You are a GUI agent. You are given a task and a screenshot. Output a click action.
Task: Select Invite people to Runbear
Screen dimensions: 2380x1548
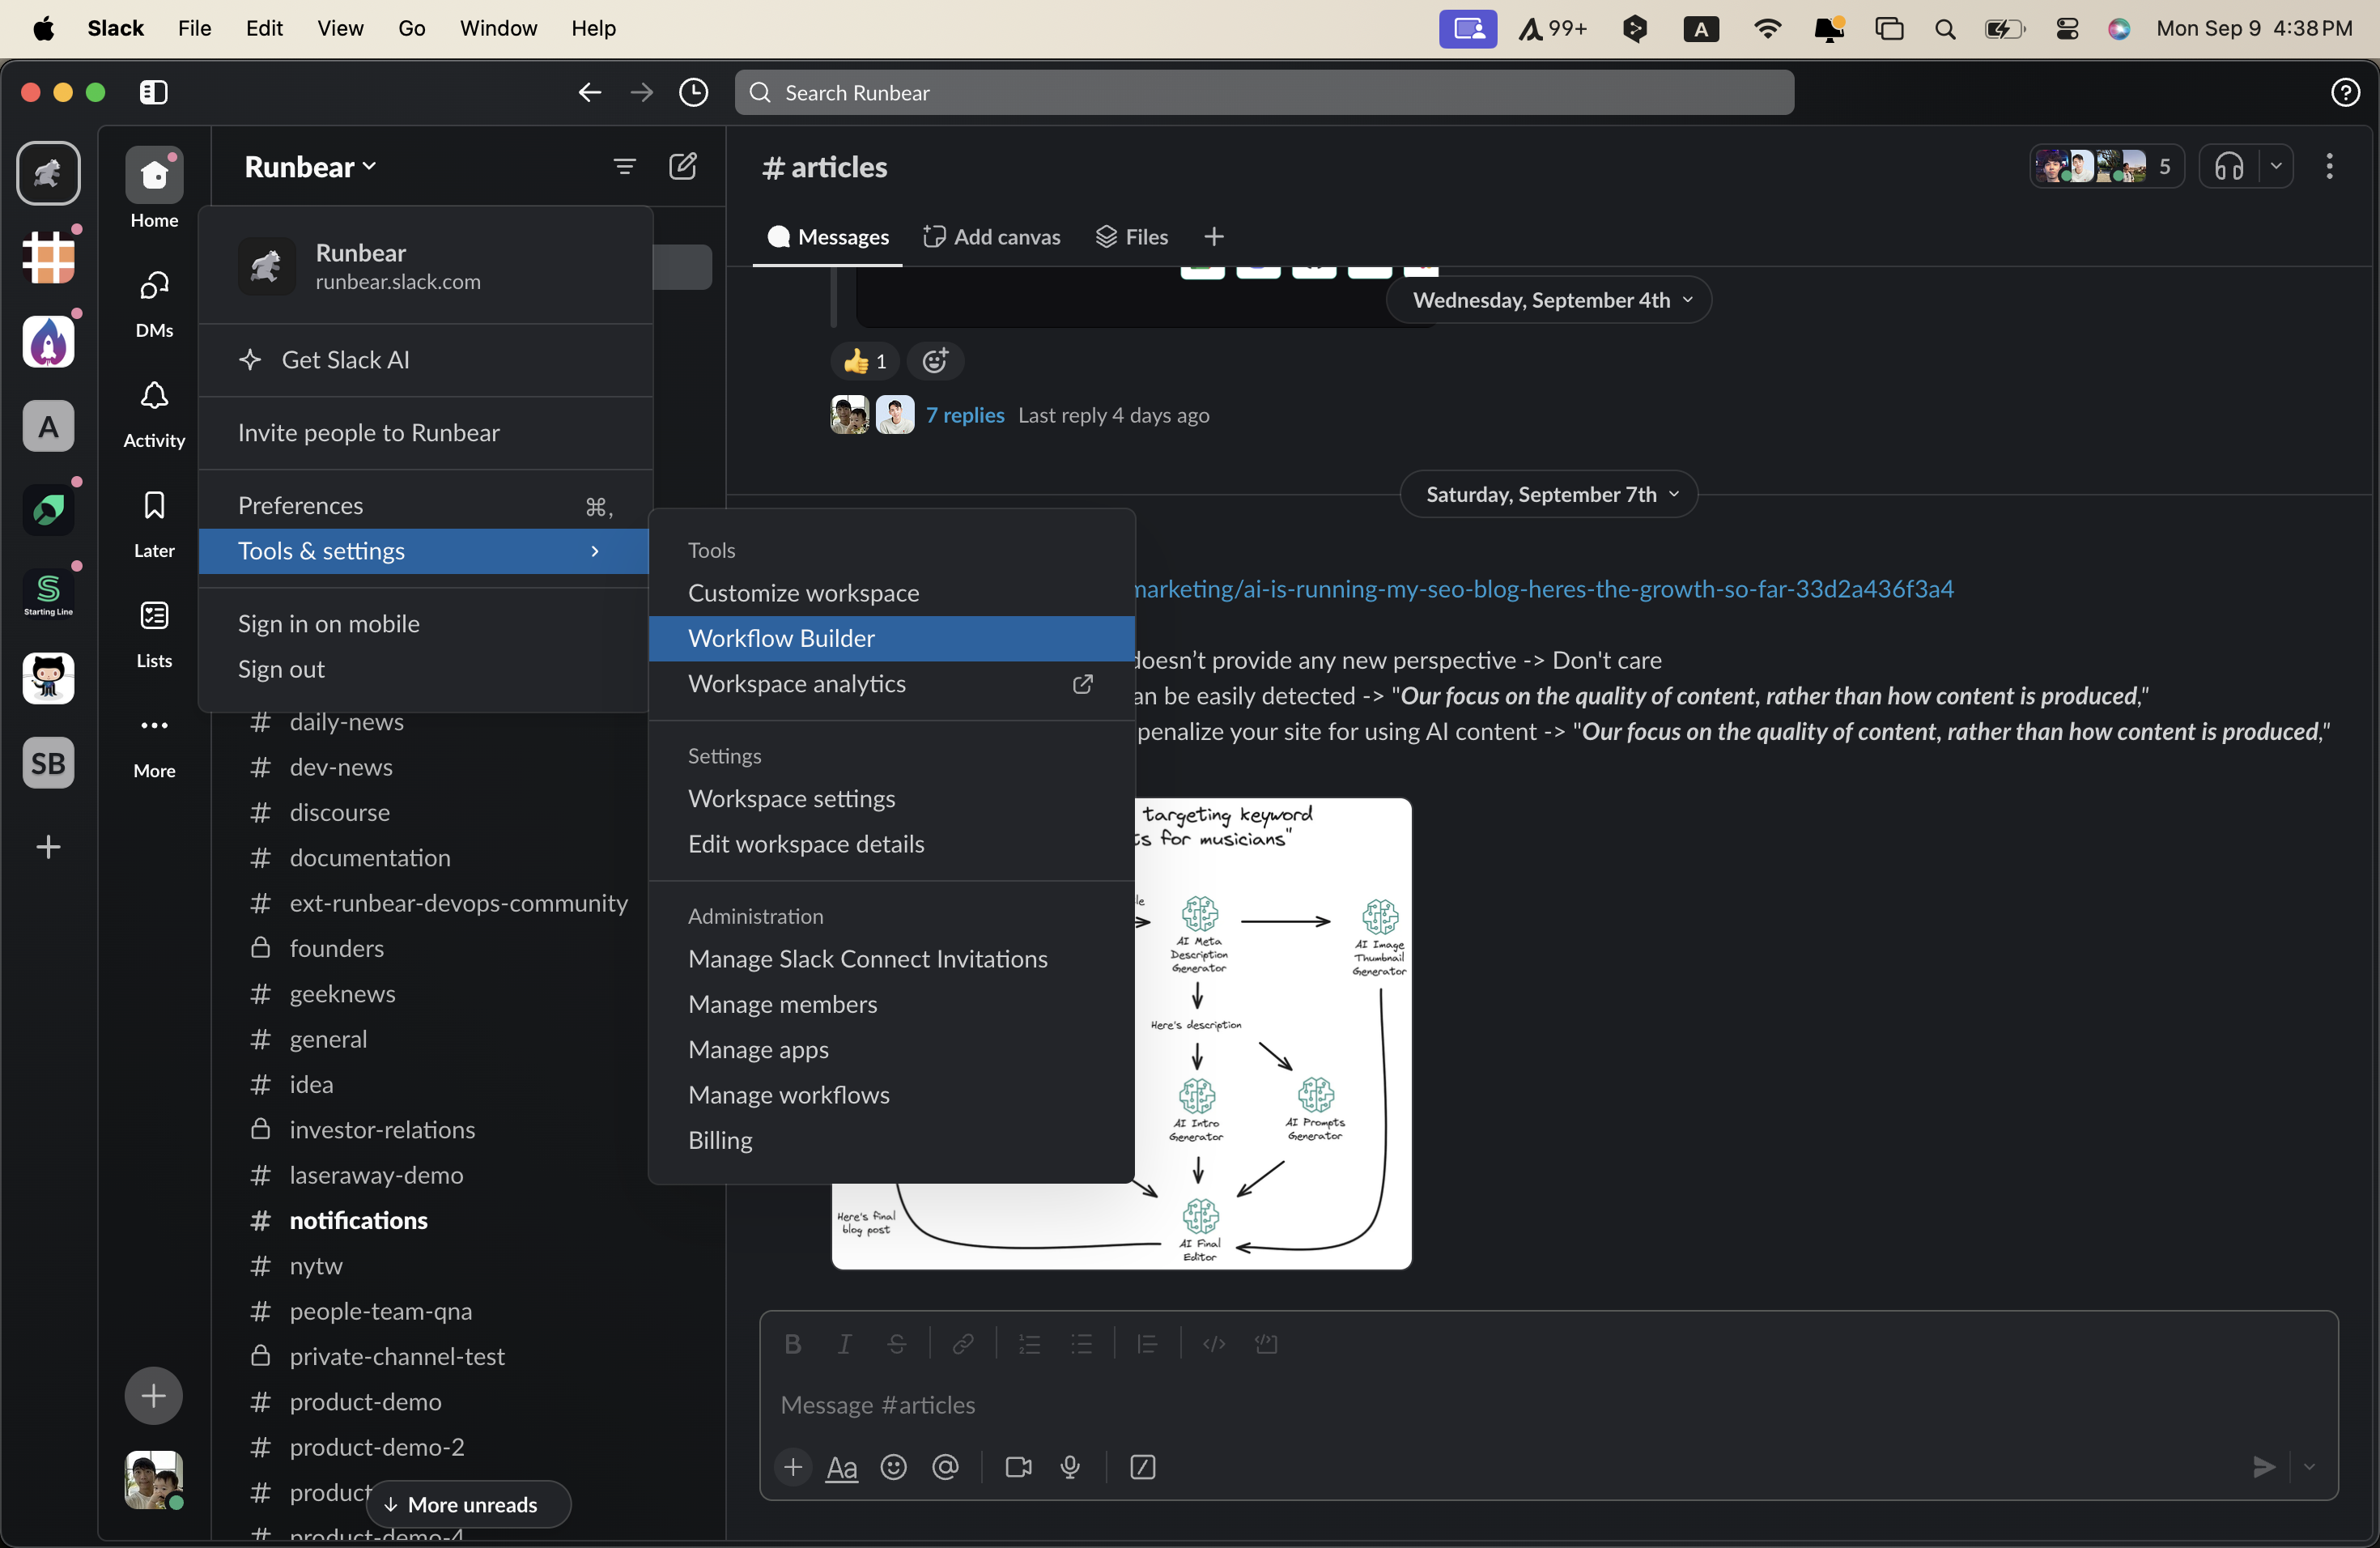click(425, 433)
